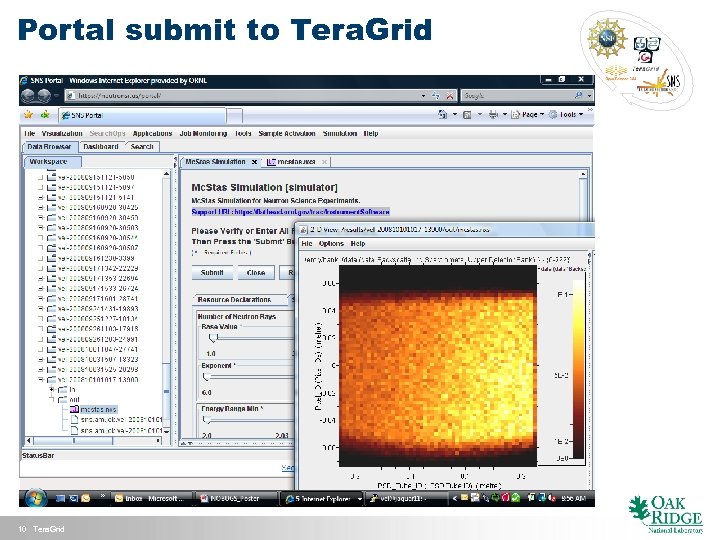The height and width of the screenshot is (540, 720).
Task: Open the portal File menu
Action: pos(29,134)
